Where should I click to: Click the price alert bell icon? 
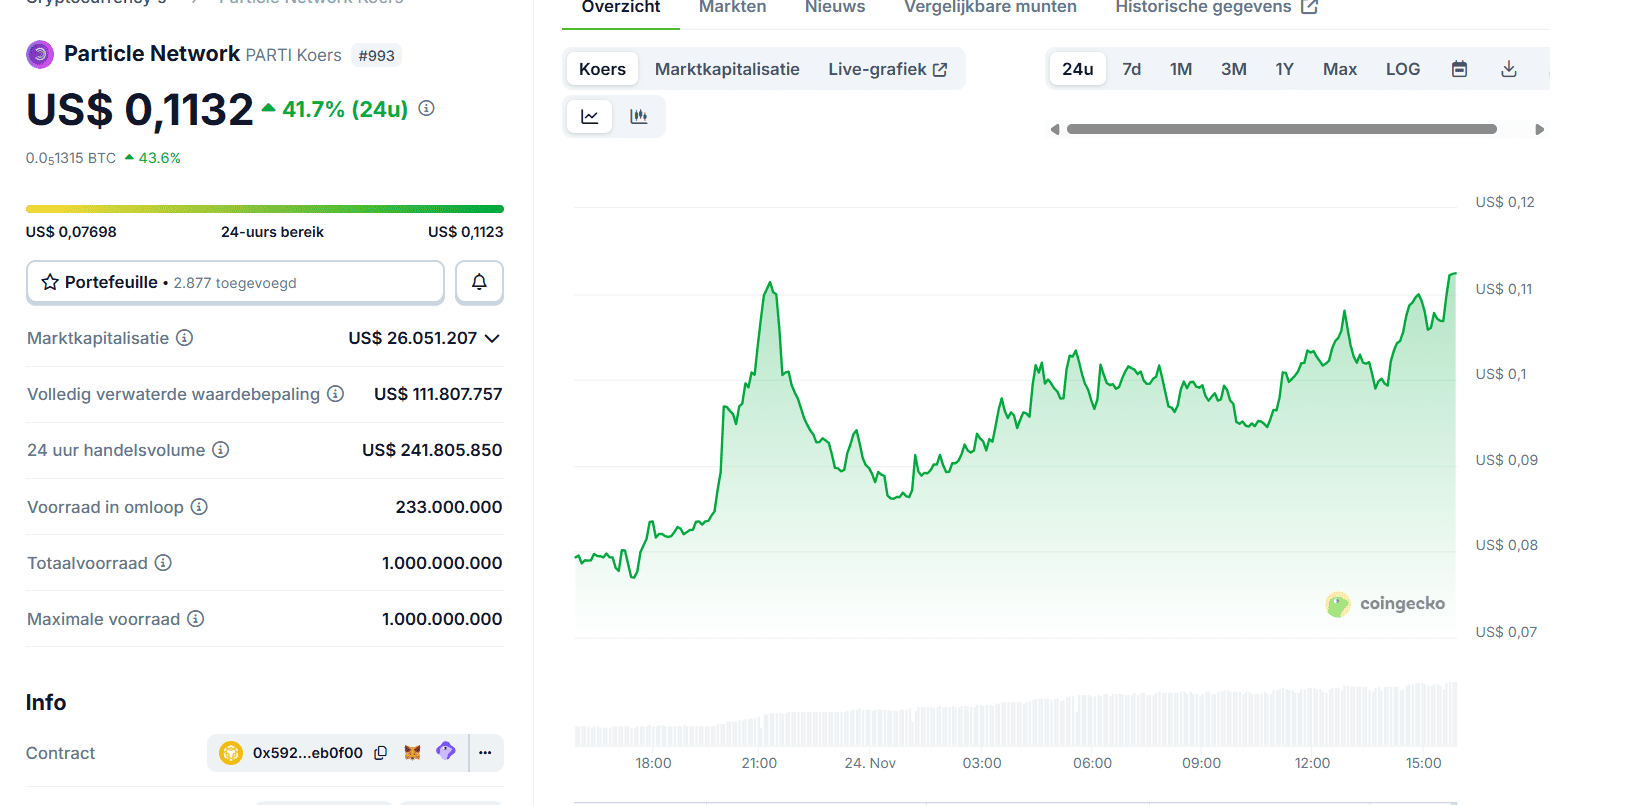[479, 282]
